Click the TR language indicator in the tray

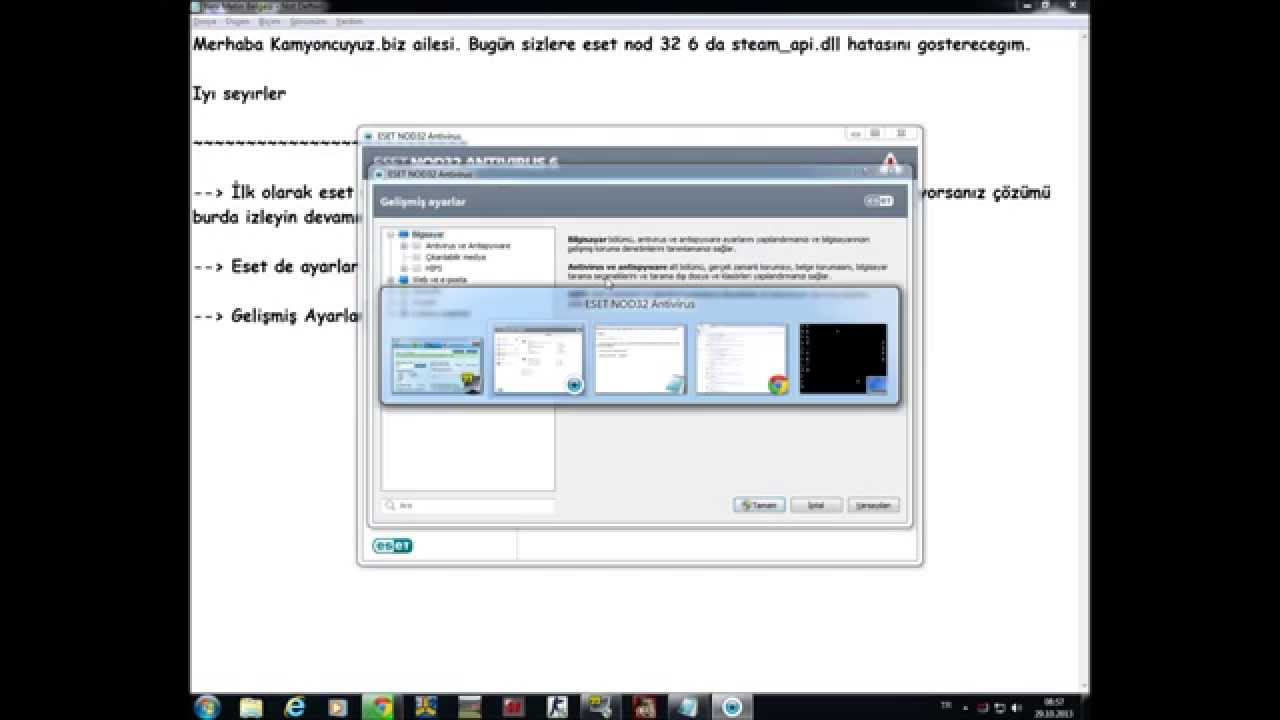coord(946,705)
